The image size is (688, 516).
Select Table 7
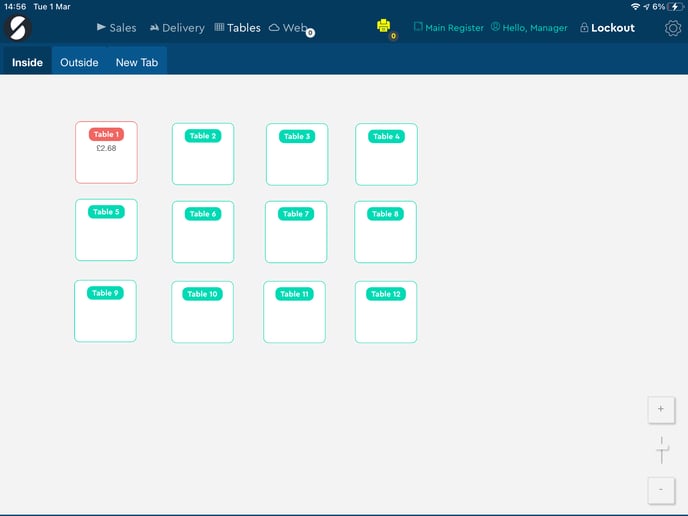pyautogui.click(x=296, y=232)
